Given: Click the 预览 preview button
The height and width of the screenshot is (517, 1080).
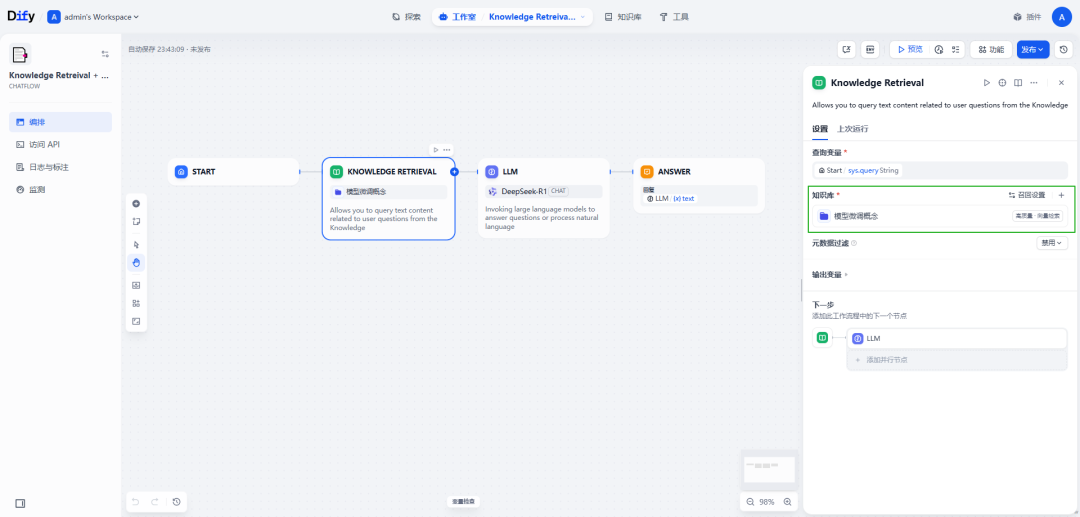Looking at the screenshot, I should coord(908,49).
